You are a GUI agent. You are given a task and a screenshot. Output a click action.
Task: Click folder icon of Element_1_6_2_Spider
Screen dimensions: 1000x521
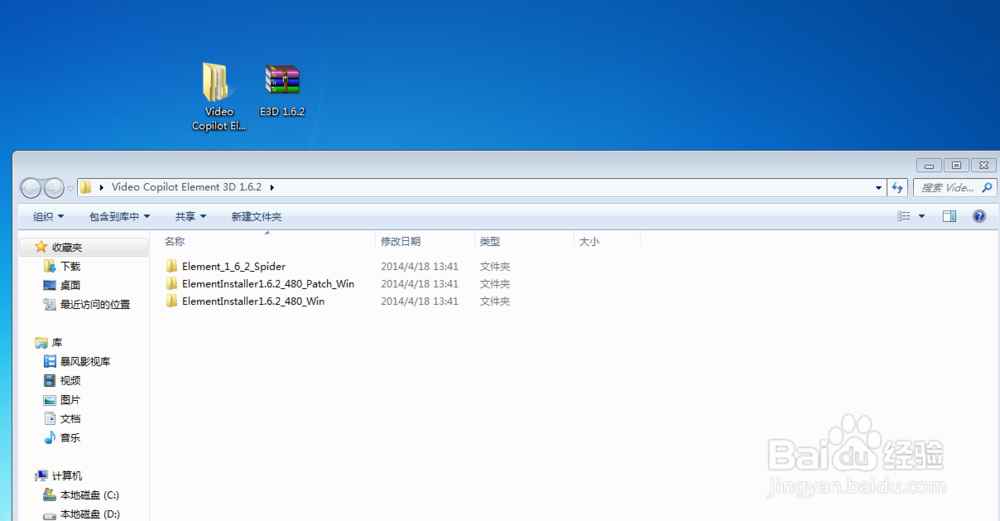pos(172,266)
